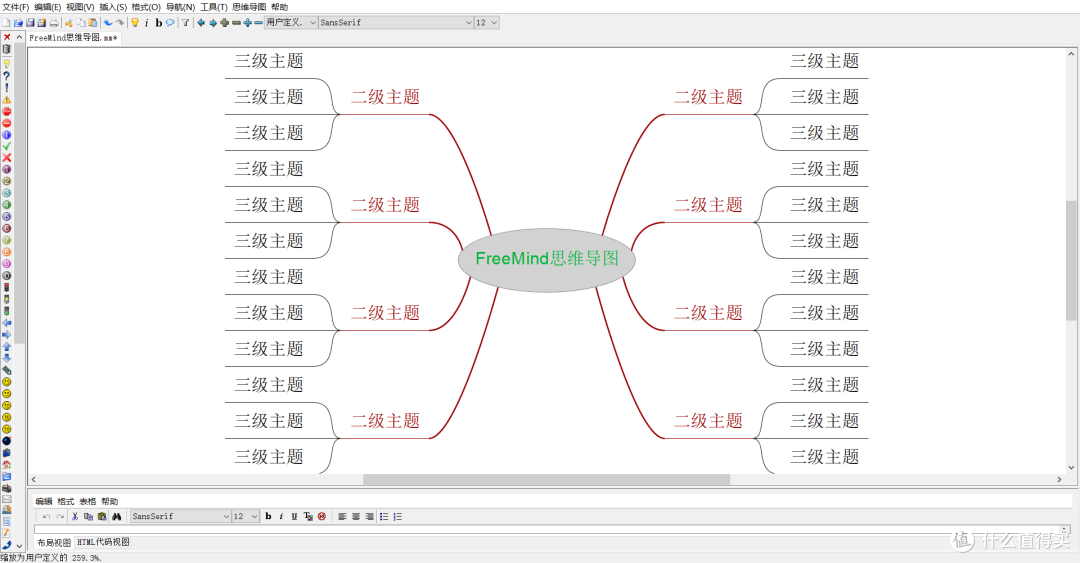This screenshot has height=563, width=1080.
Task: Open the 视图(V) menu
Action: tap(80, 7)
